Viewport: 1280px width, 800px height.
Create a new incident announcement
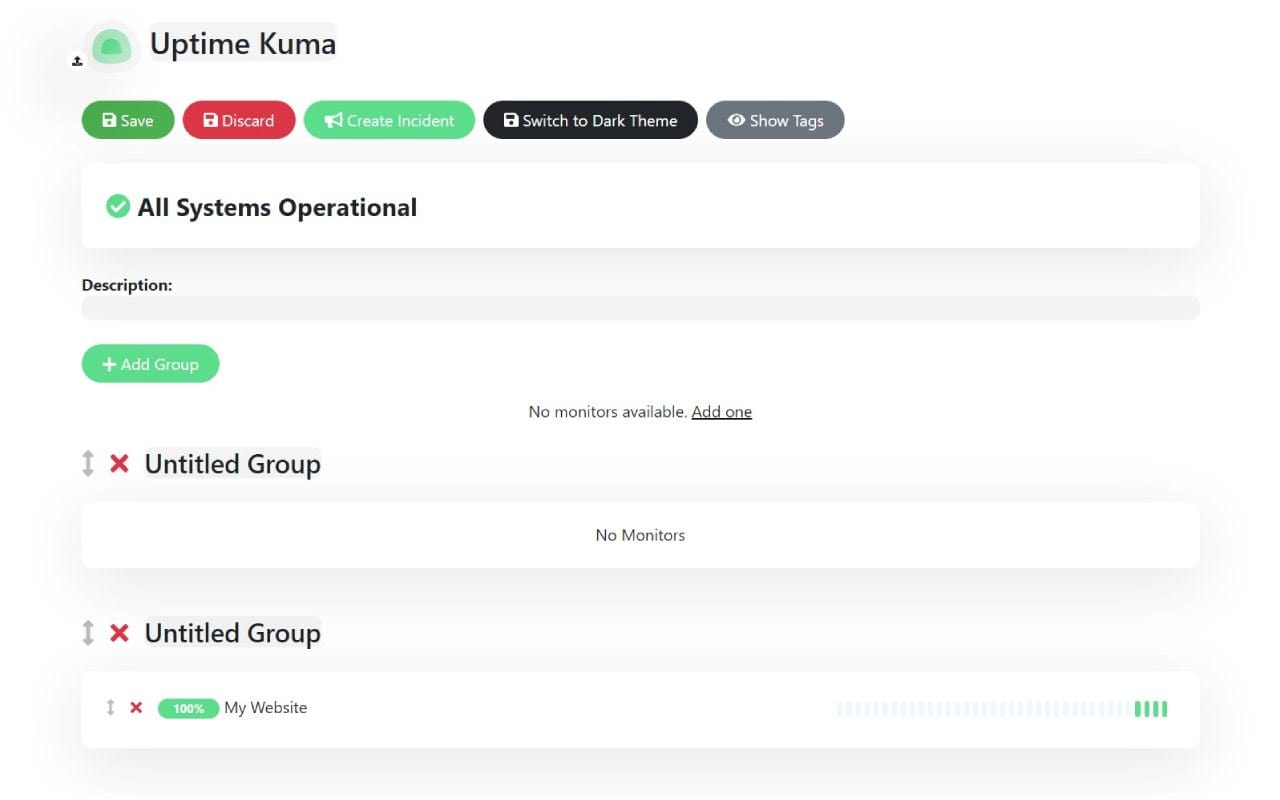coord(389,120)
